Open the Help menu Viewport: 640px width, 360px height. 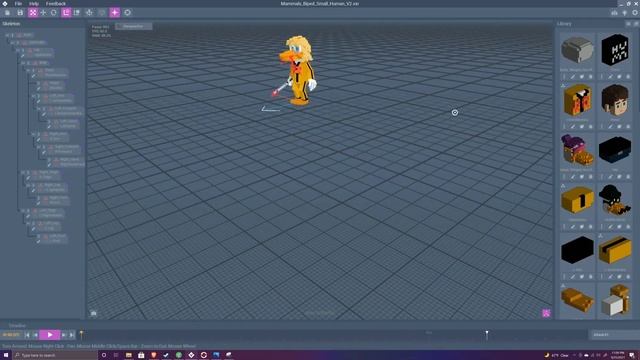(x=34, y=3)
